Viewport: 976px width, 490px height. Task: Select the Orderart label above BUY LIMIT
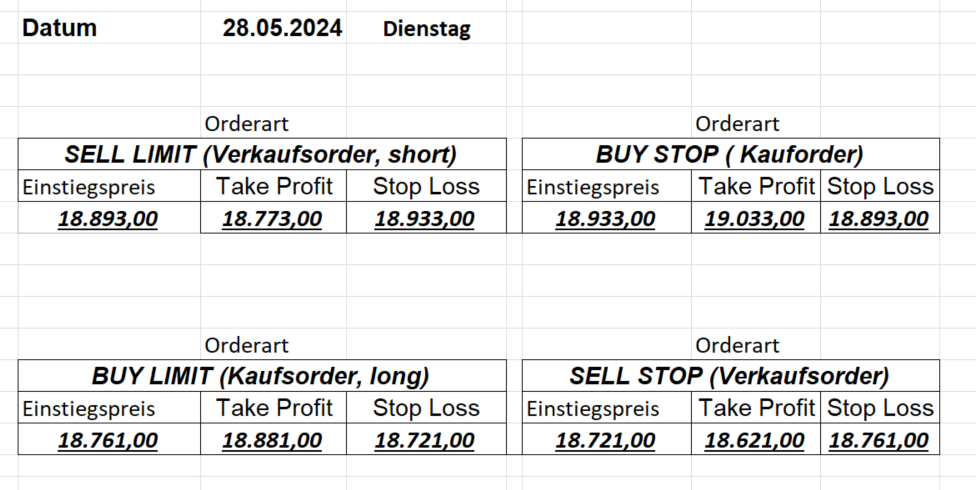coord(247,346)
